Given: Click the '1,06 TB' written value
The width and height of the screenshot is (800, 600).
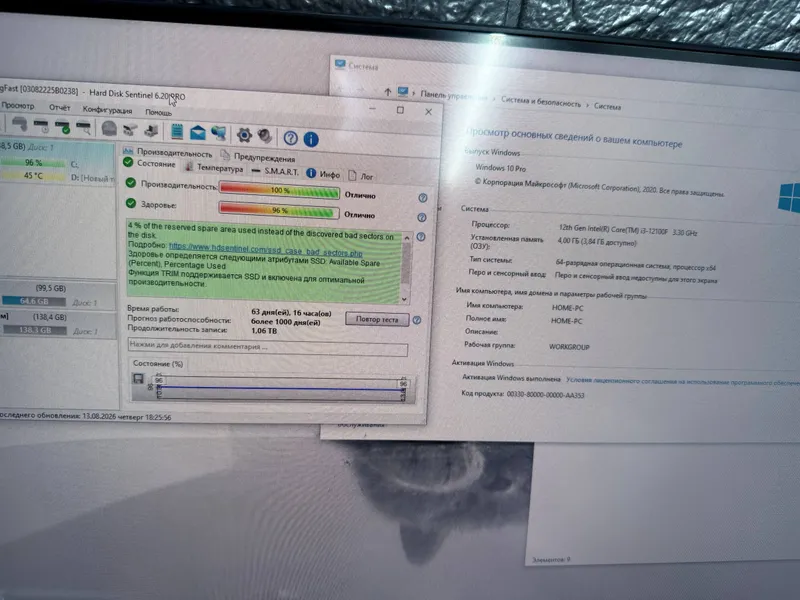Looking at the screenshot, I should 264,331.
